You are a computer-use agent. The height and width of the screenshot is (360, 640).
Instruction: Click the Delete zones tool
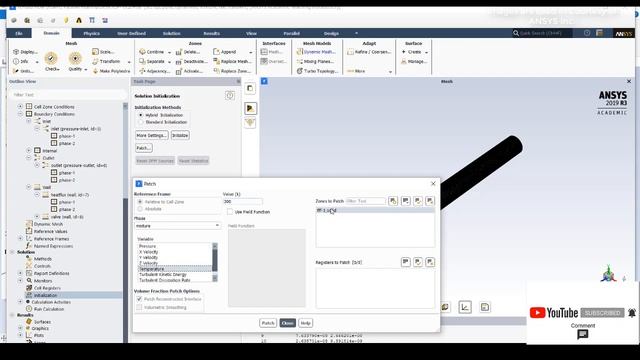(188, 52)
